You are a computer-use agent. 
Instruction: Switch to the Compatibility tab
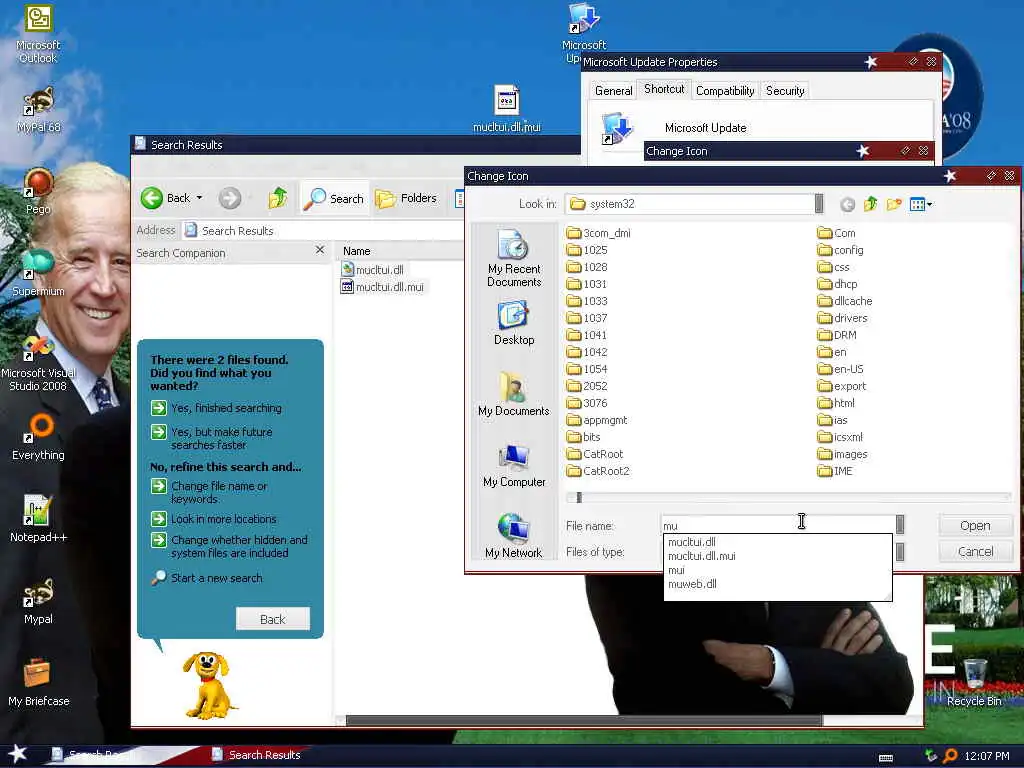click(x=725, y=91)
